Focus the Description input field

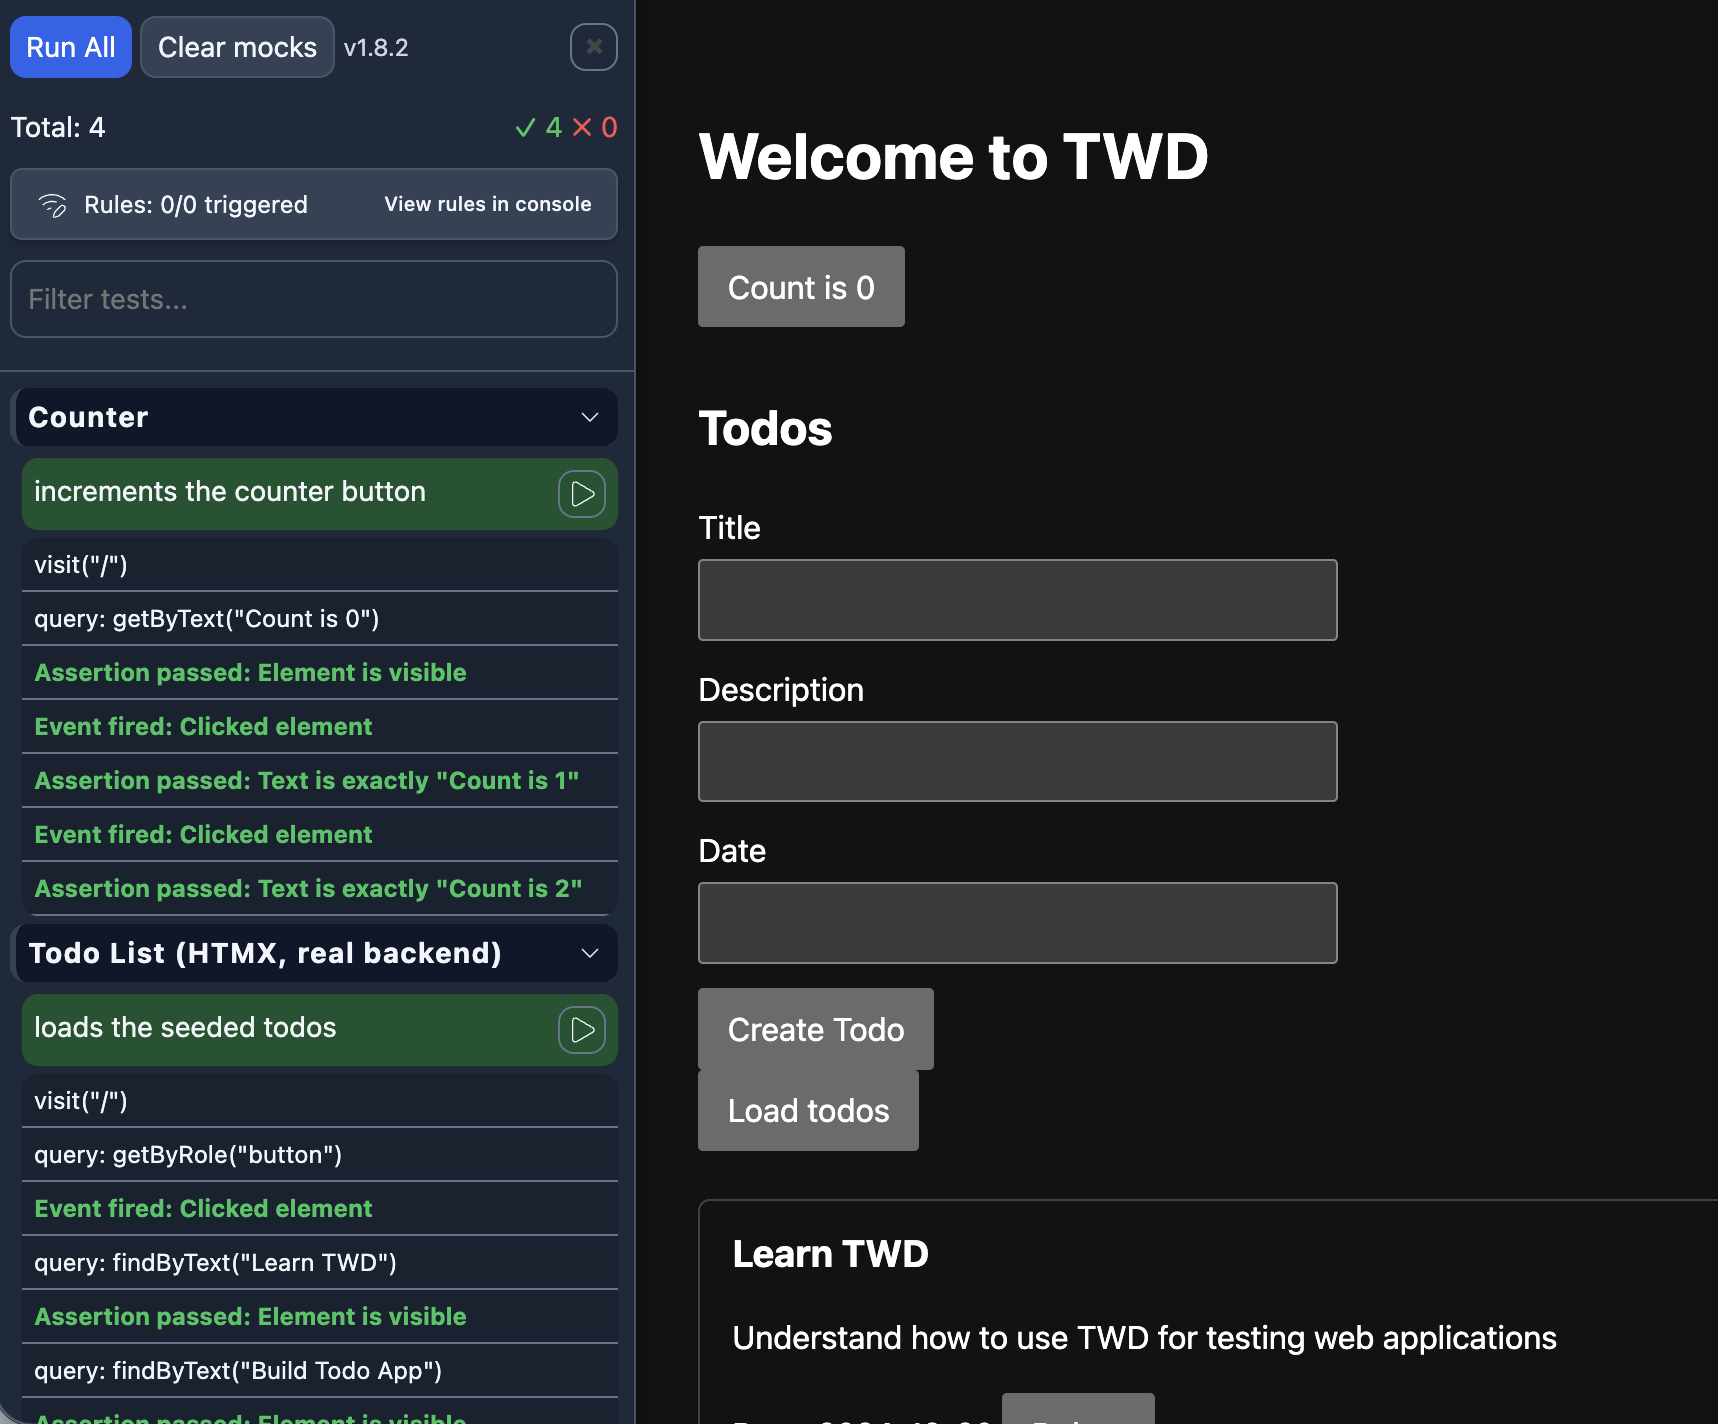(1018, 762)
